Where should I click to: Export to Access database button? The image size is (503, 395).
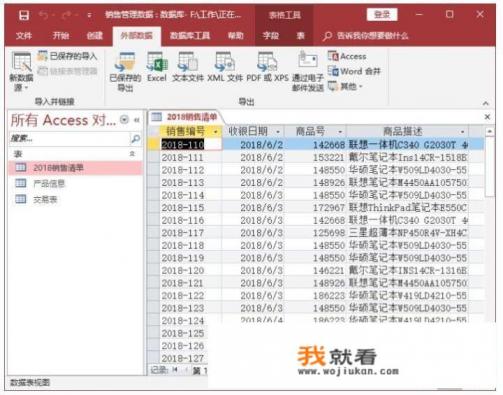point(347,56)
